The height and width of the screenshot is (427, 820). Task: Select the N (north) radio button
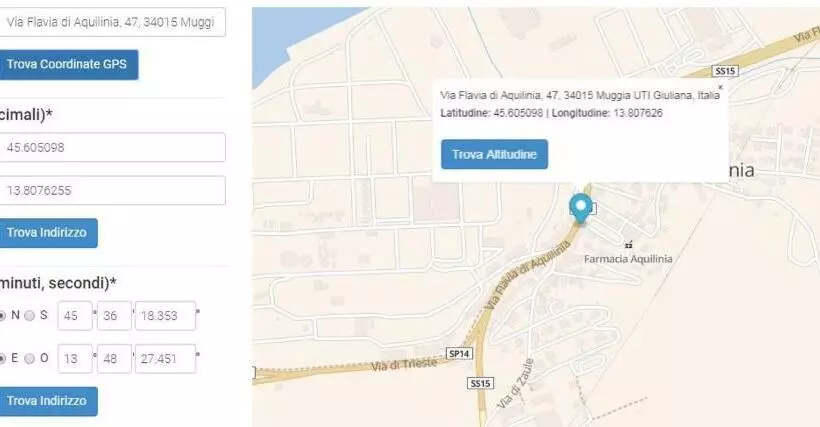click(x=3, y=315)
